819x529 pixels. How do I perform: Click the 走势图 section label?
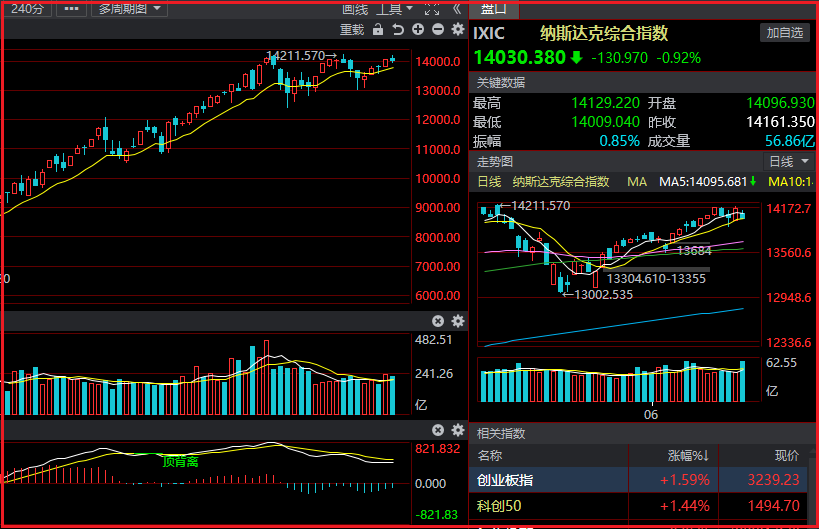[495, 162]
